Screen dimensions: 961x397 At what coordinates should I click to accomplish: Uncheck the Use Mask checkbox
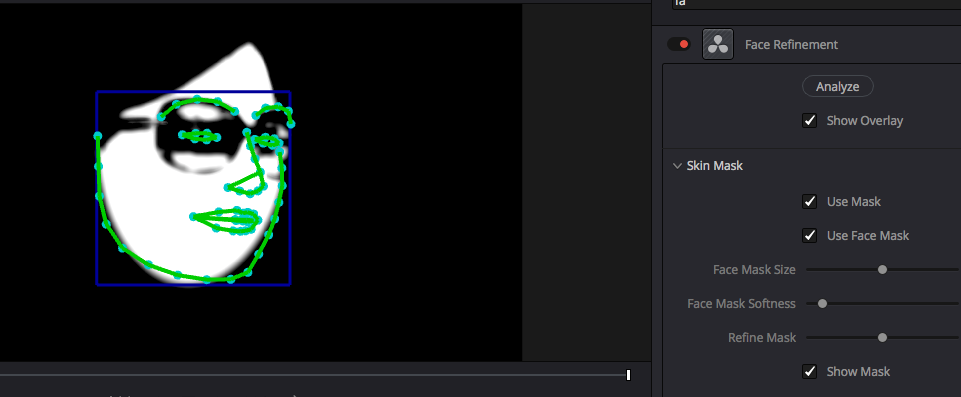810,201
